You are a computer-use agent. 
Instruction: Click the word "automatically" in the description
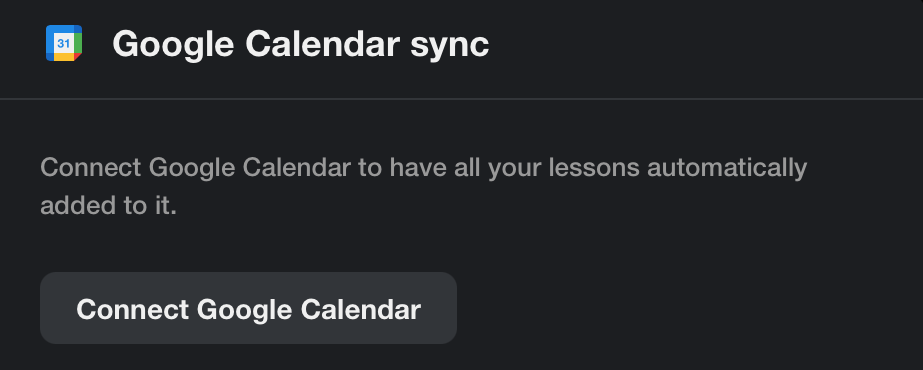[x=727, y=169]
